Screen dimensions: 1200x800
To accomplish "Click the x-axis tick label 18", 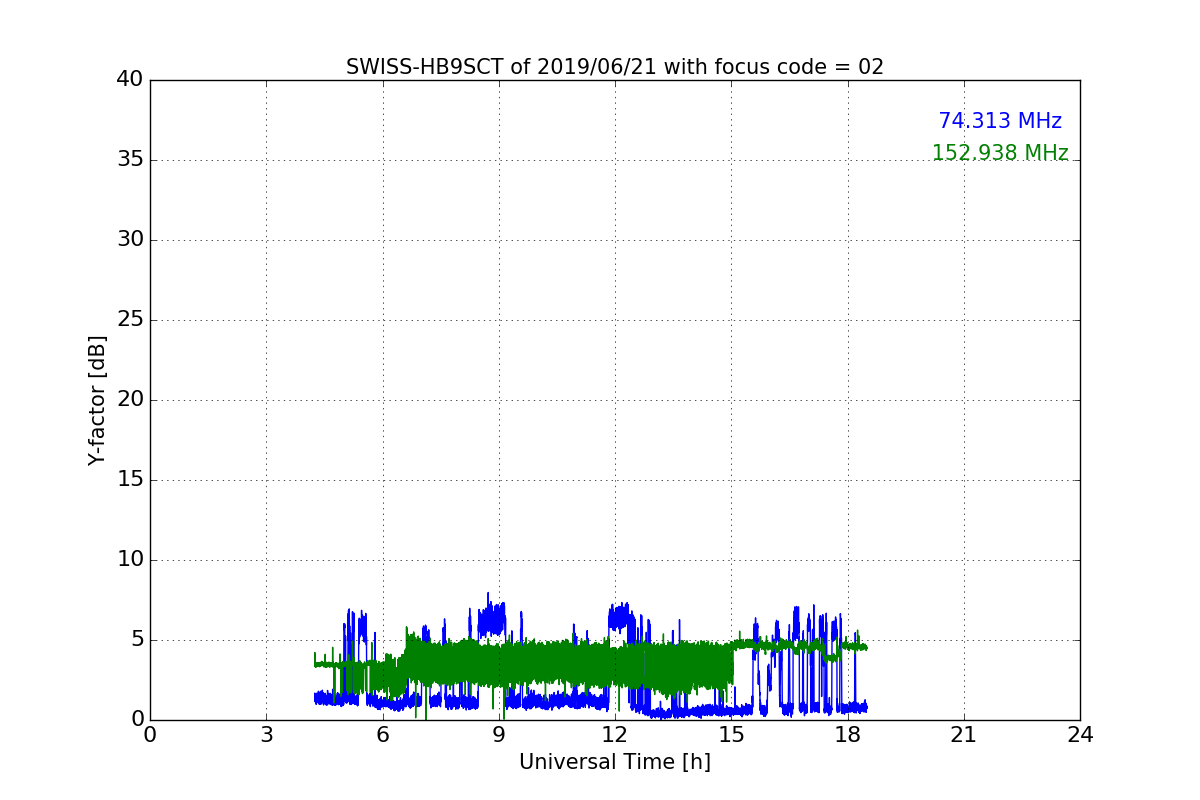I will [x=848, y=735].
